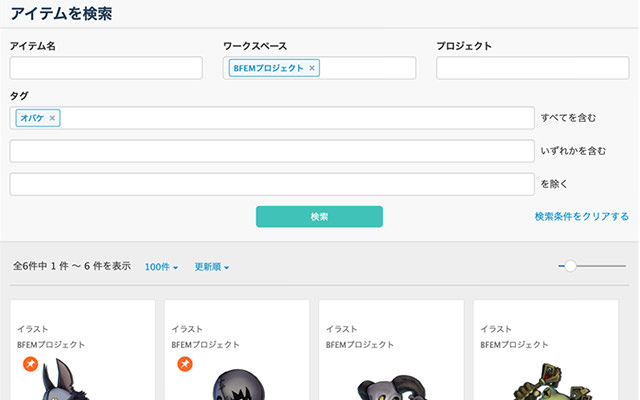Click イラスト label on the first card

coord(33,329)
